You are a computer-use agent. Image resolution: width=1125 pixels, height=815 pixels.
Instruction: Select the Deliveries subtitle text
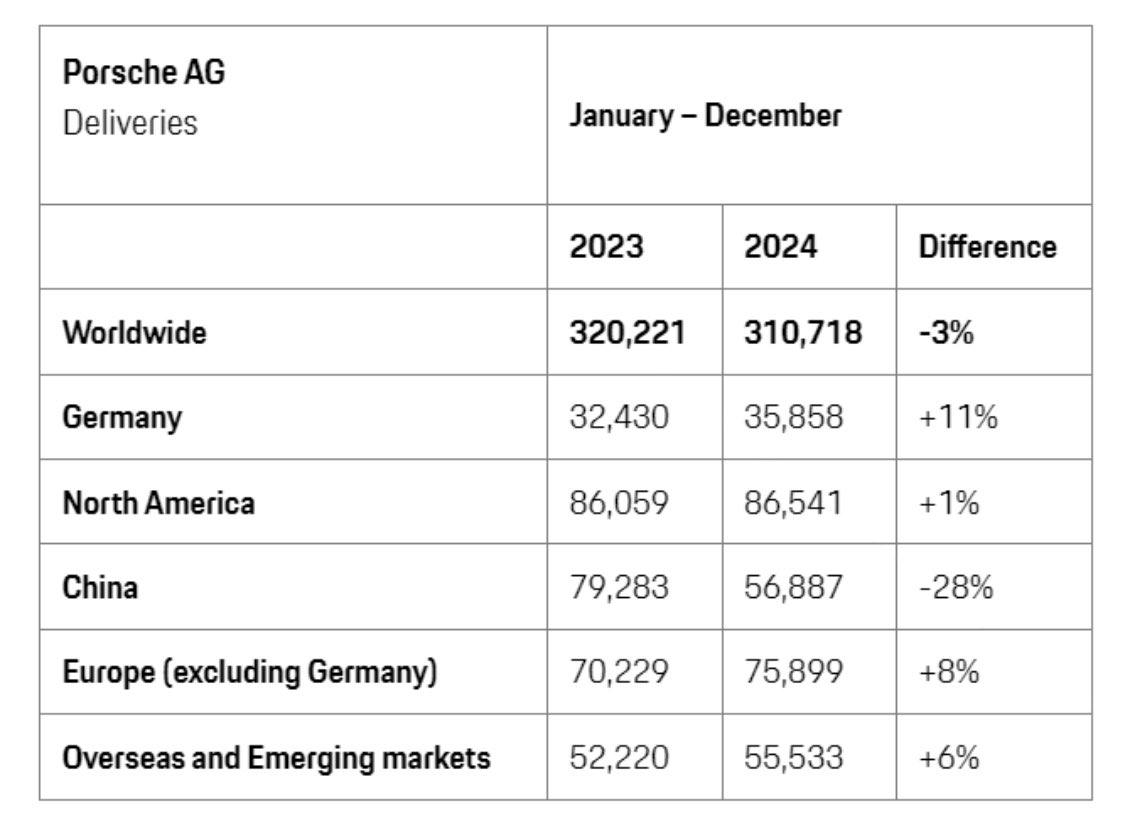click(x=130, y=123)
